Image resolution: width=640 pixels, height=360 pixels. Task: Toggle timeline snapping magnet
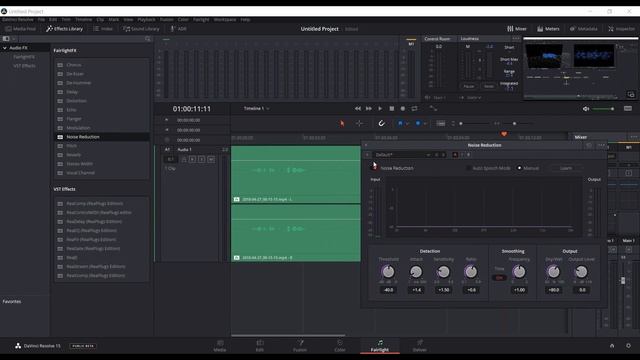click(x=381, y=123)
